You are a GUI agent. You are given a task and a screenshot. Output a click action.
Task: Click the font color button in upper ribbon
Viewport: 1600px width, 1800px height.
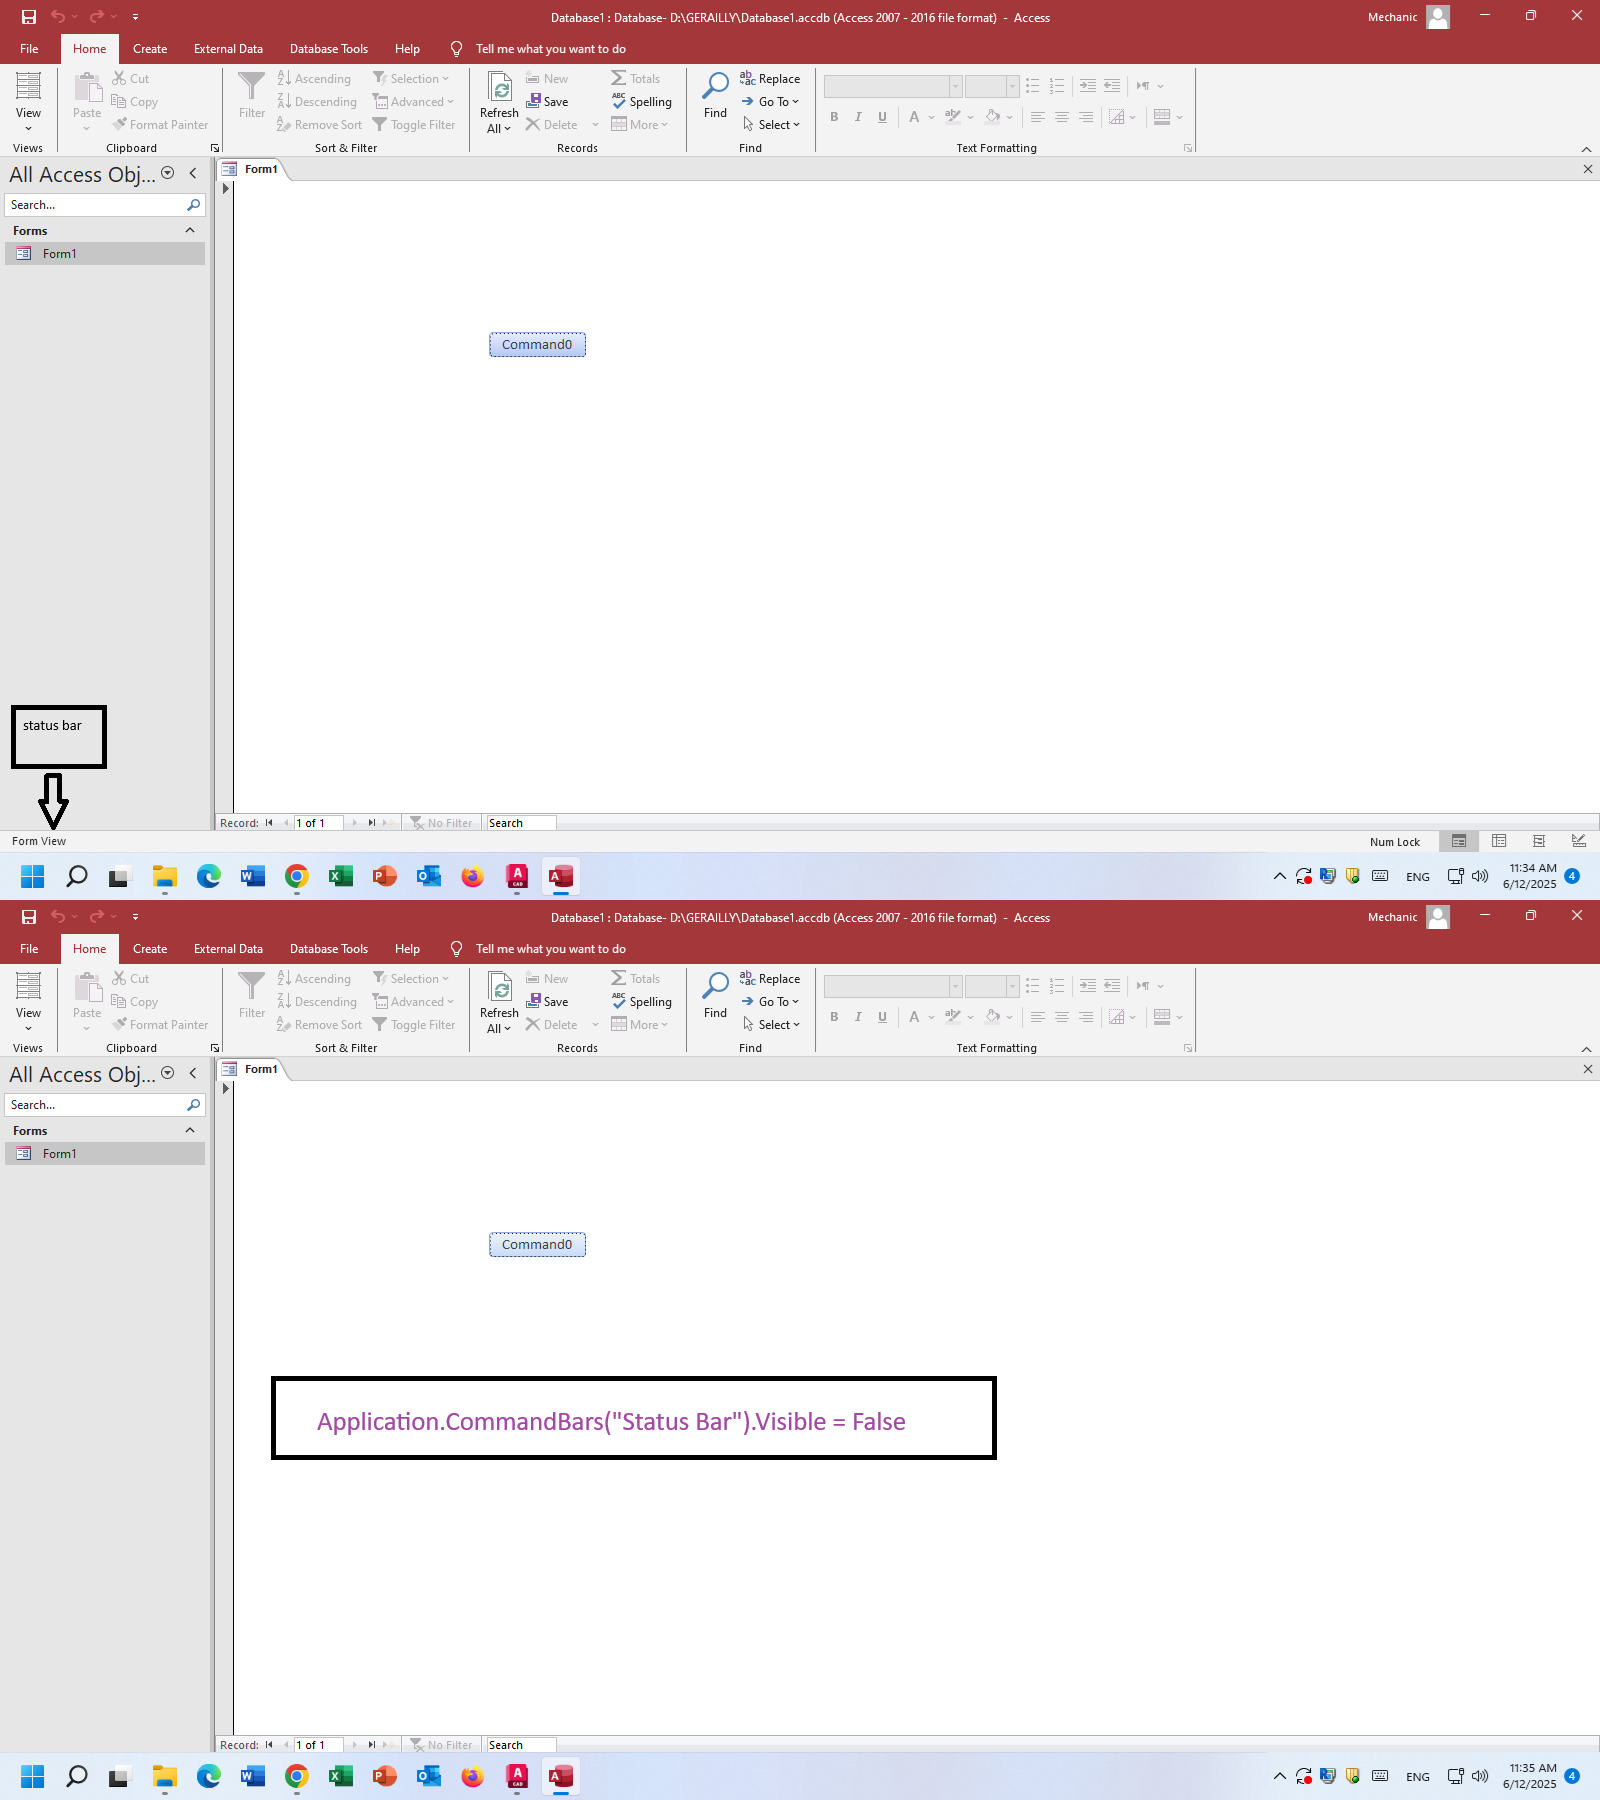point(914,117)
